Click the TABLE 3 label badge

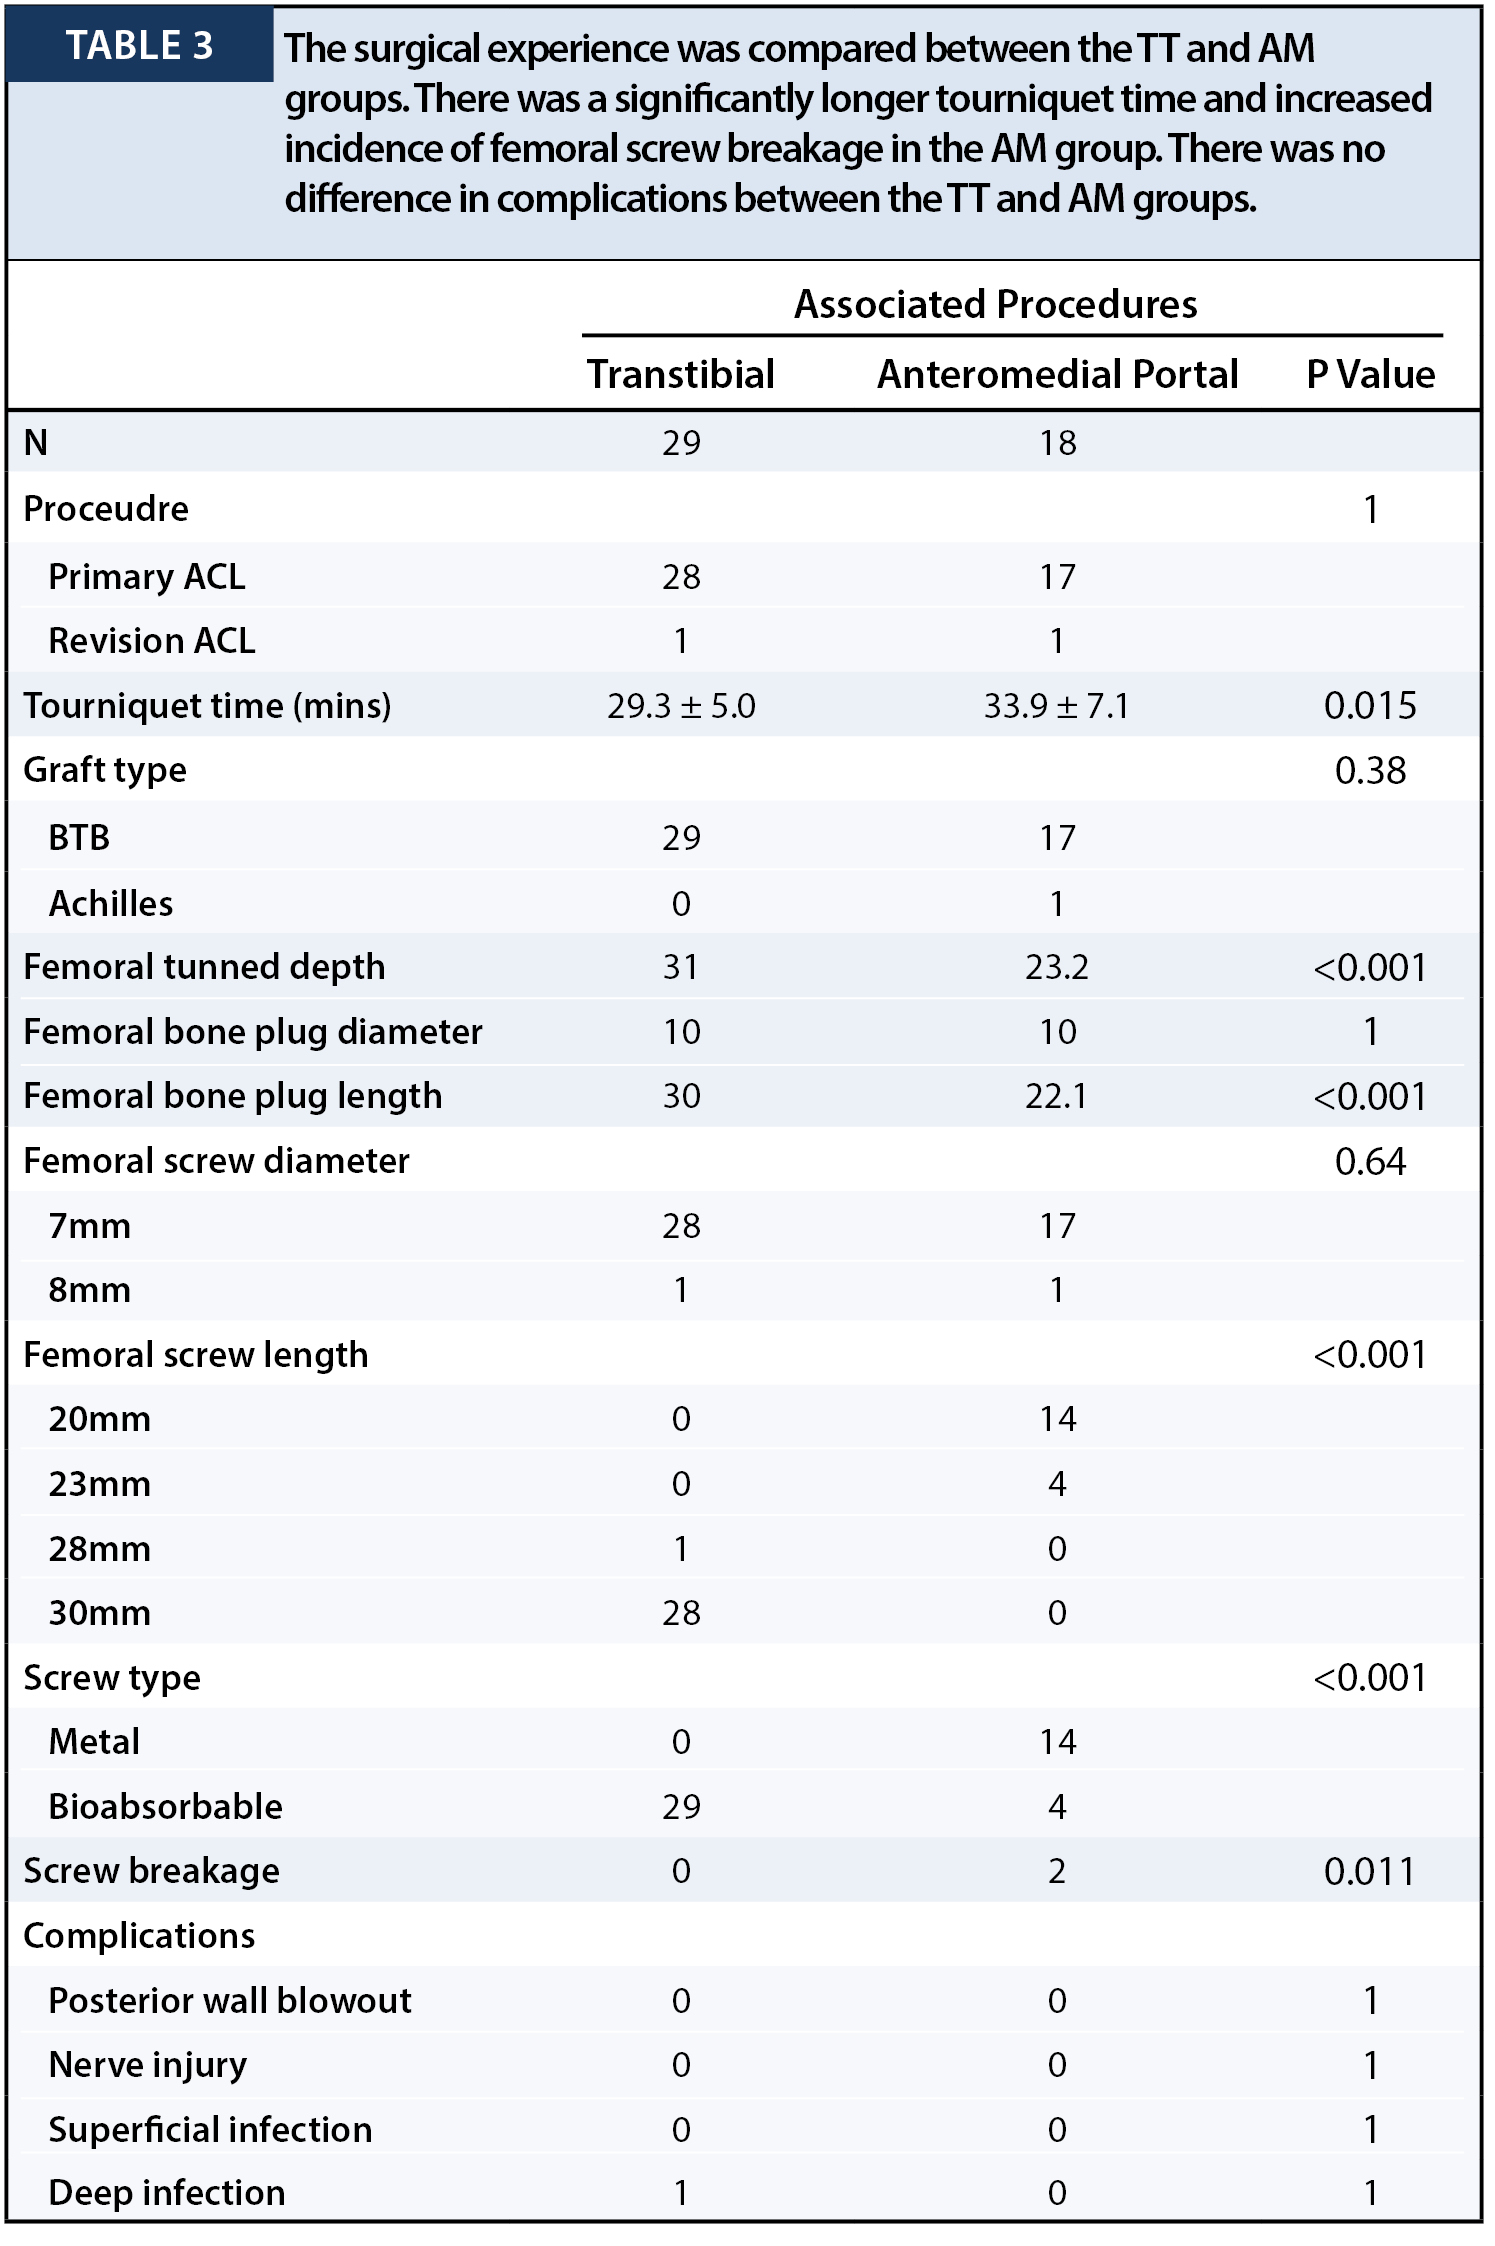[x=140, y=45]
